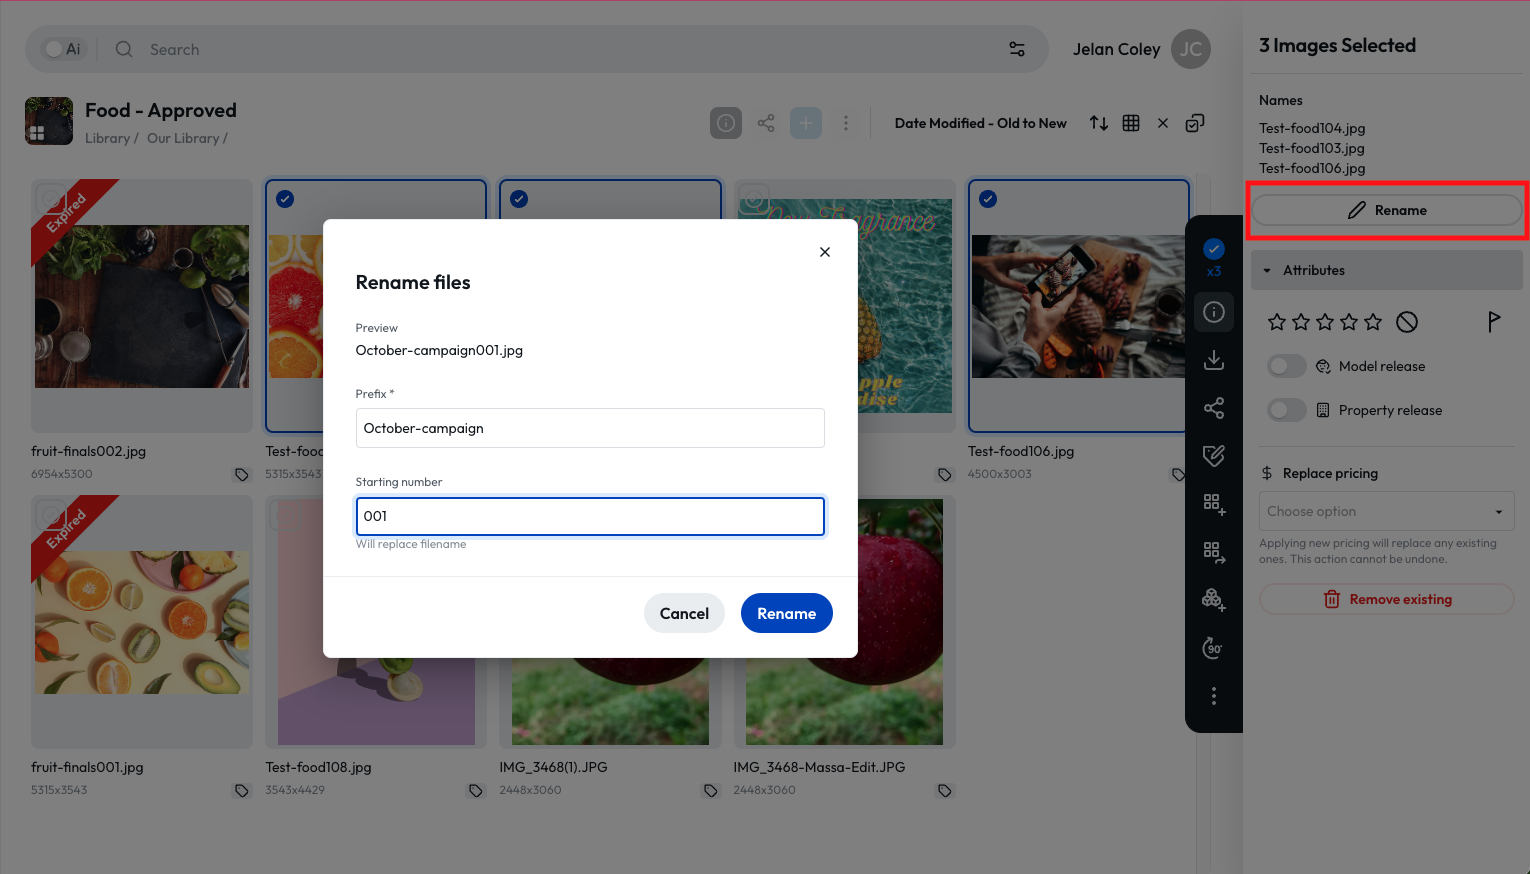
Task: Click Rename in the selection panel
Action: [1387, 210]
